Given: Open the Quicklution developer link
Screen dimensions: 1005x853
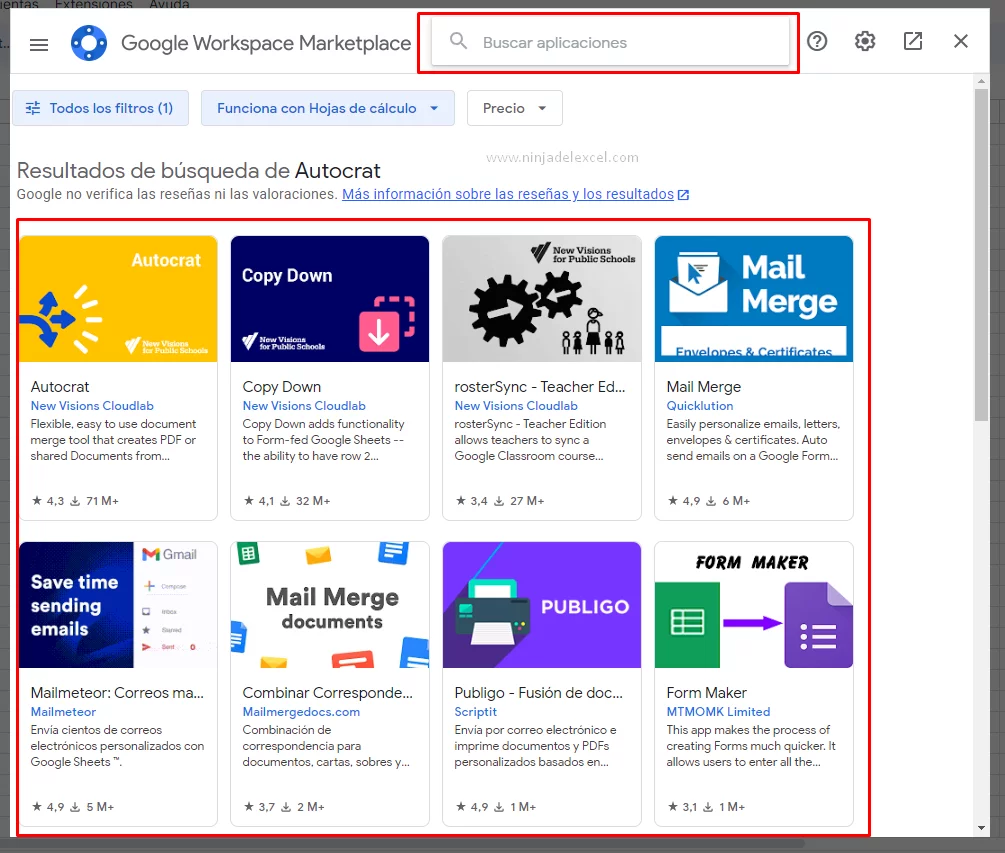Looking at the screenshot, I should (x=700, y=406).
